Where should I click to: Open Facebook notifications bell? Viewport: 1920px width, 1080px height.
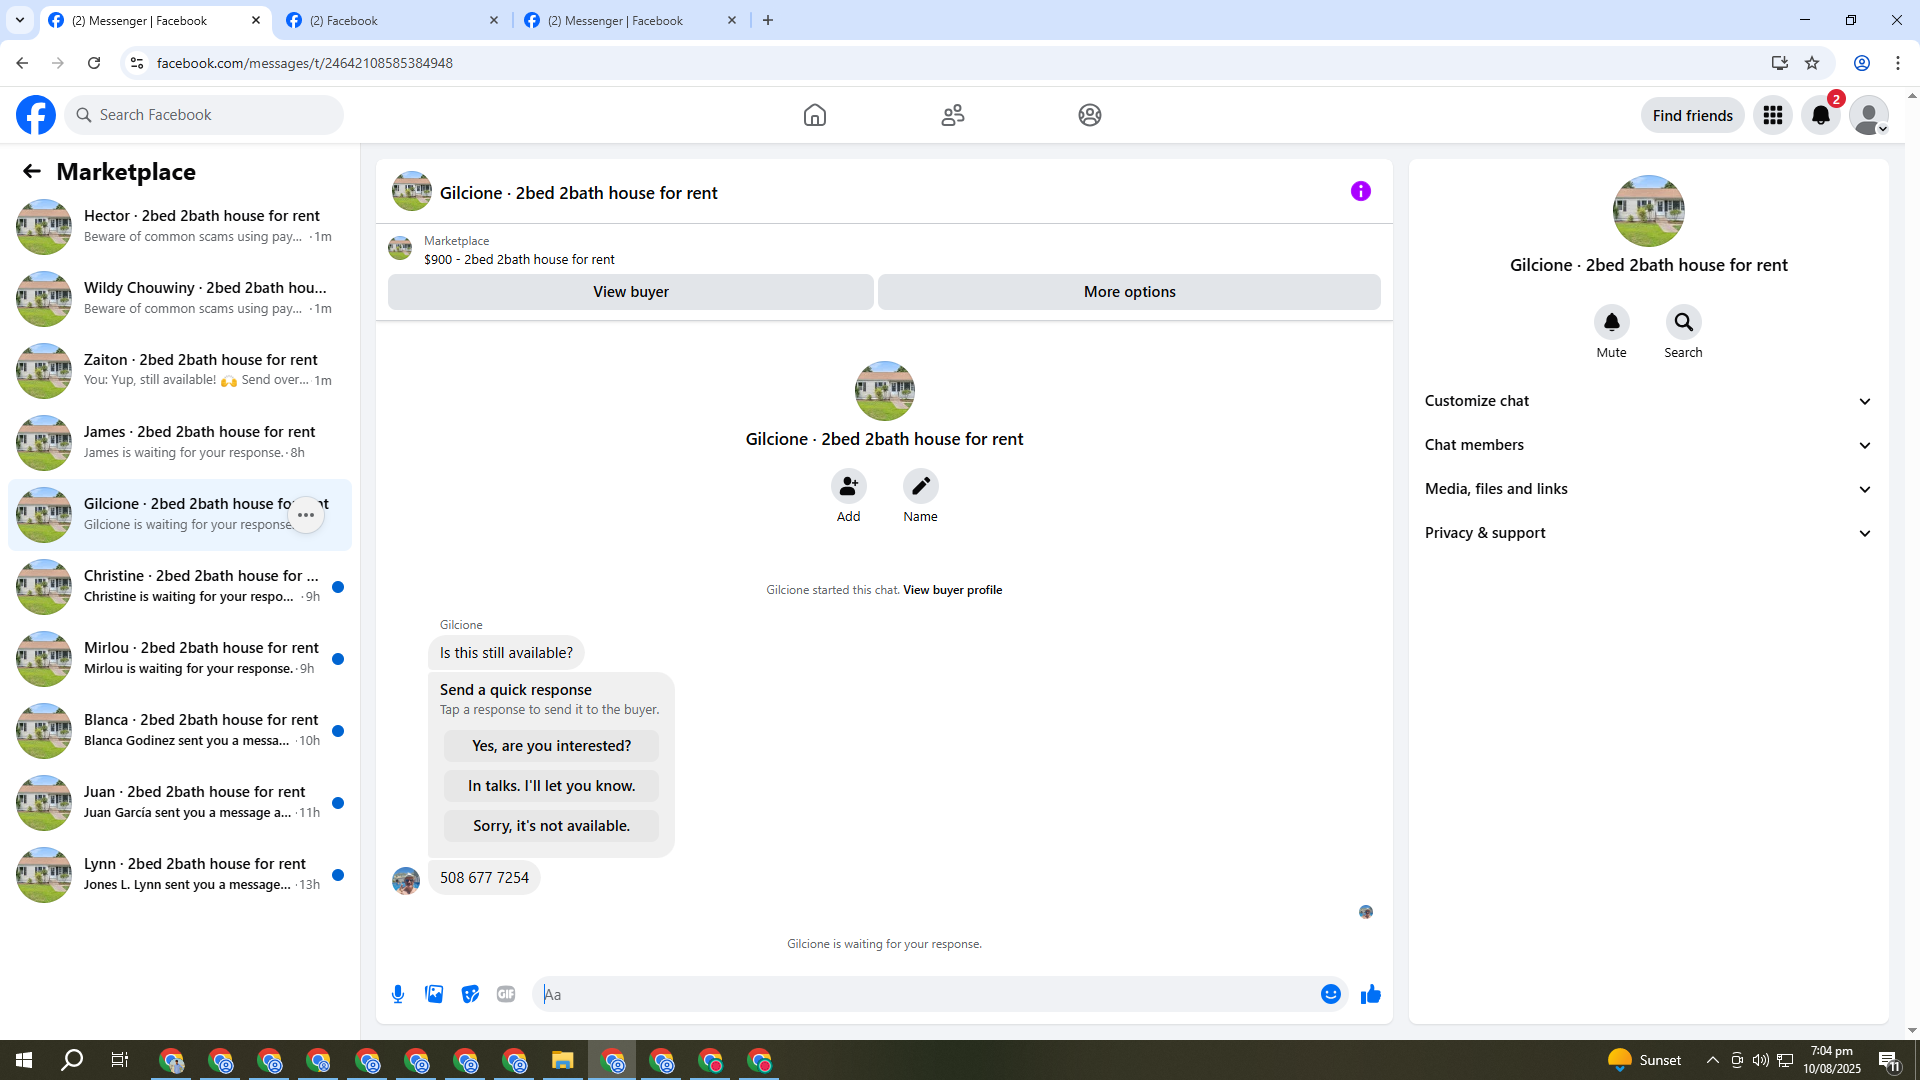1820,115
